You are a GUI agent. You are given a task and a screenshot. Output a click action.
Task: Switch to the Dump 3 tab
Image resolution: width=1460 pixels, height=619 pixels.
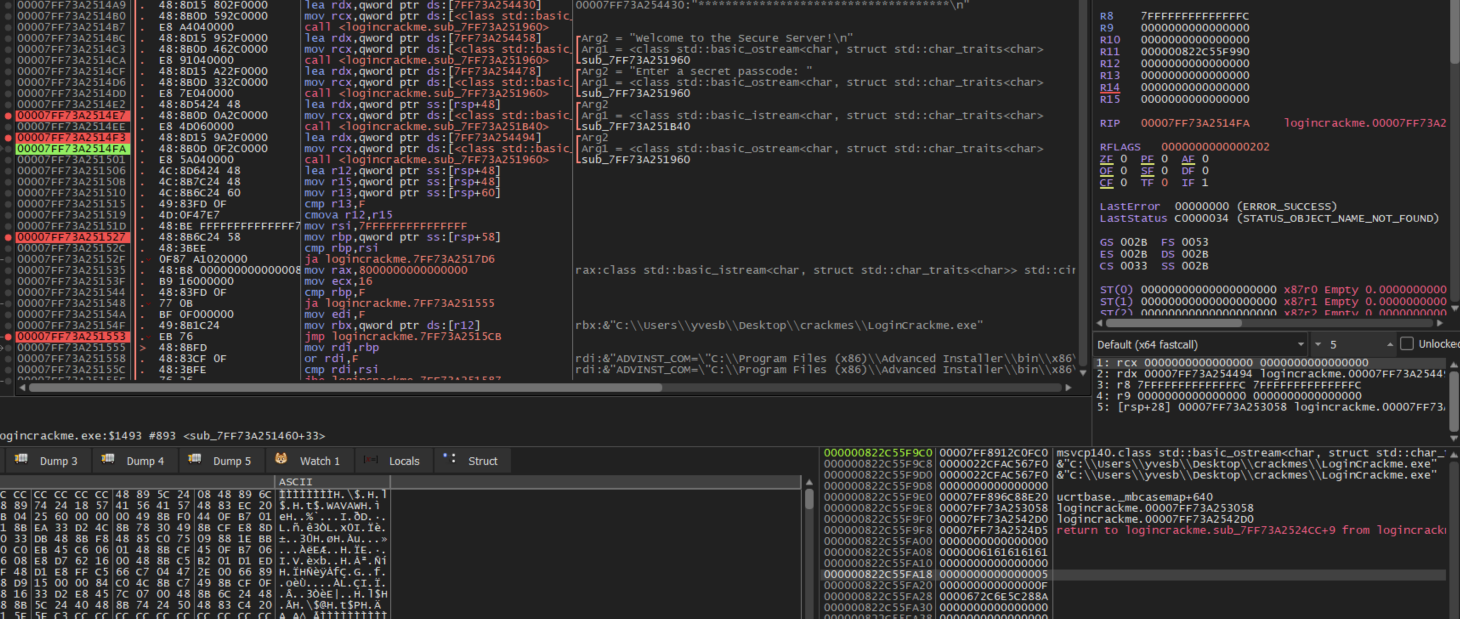coord(48,461)
